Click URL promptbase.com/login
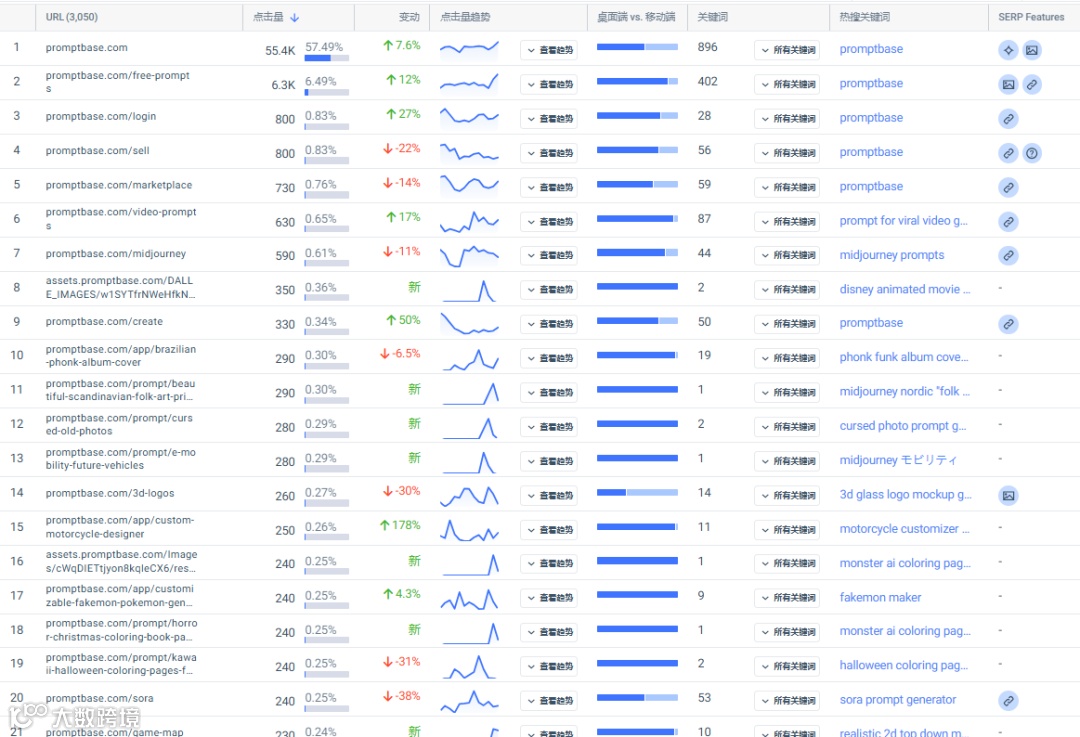Viewport: 1080px width, 737px height. (101, 116)
